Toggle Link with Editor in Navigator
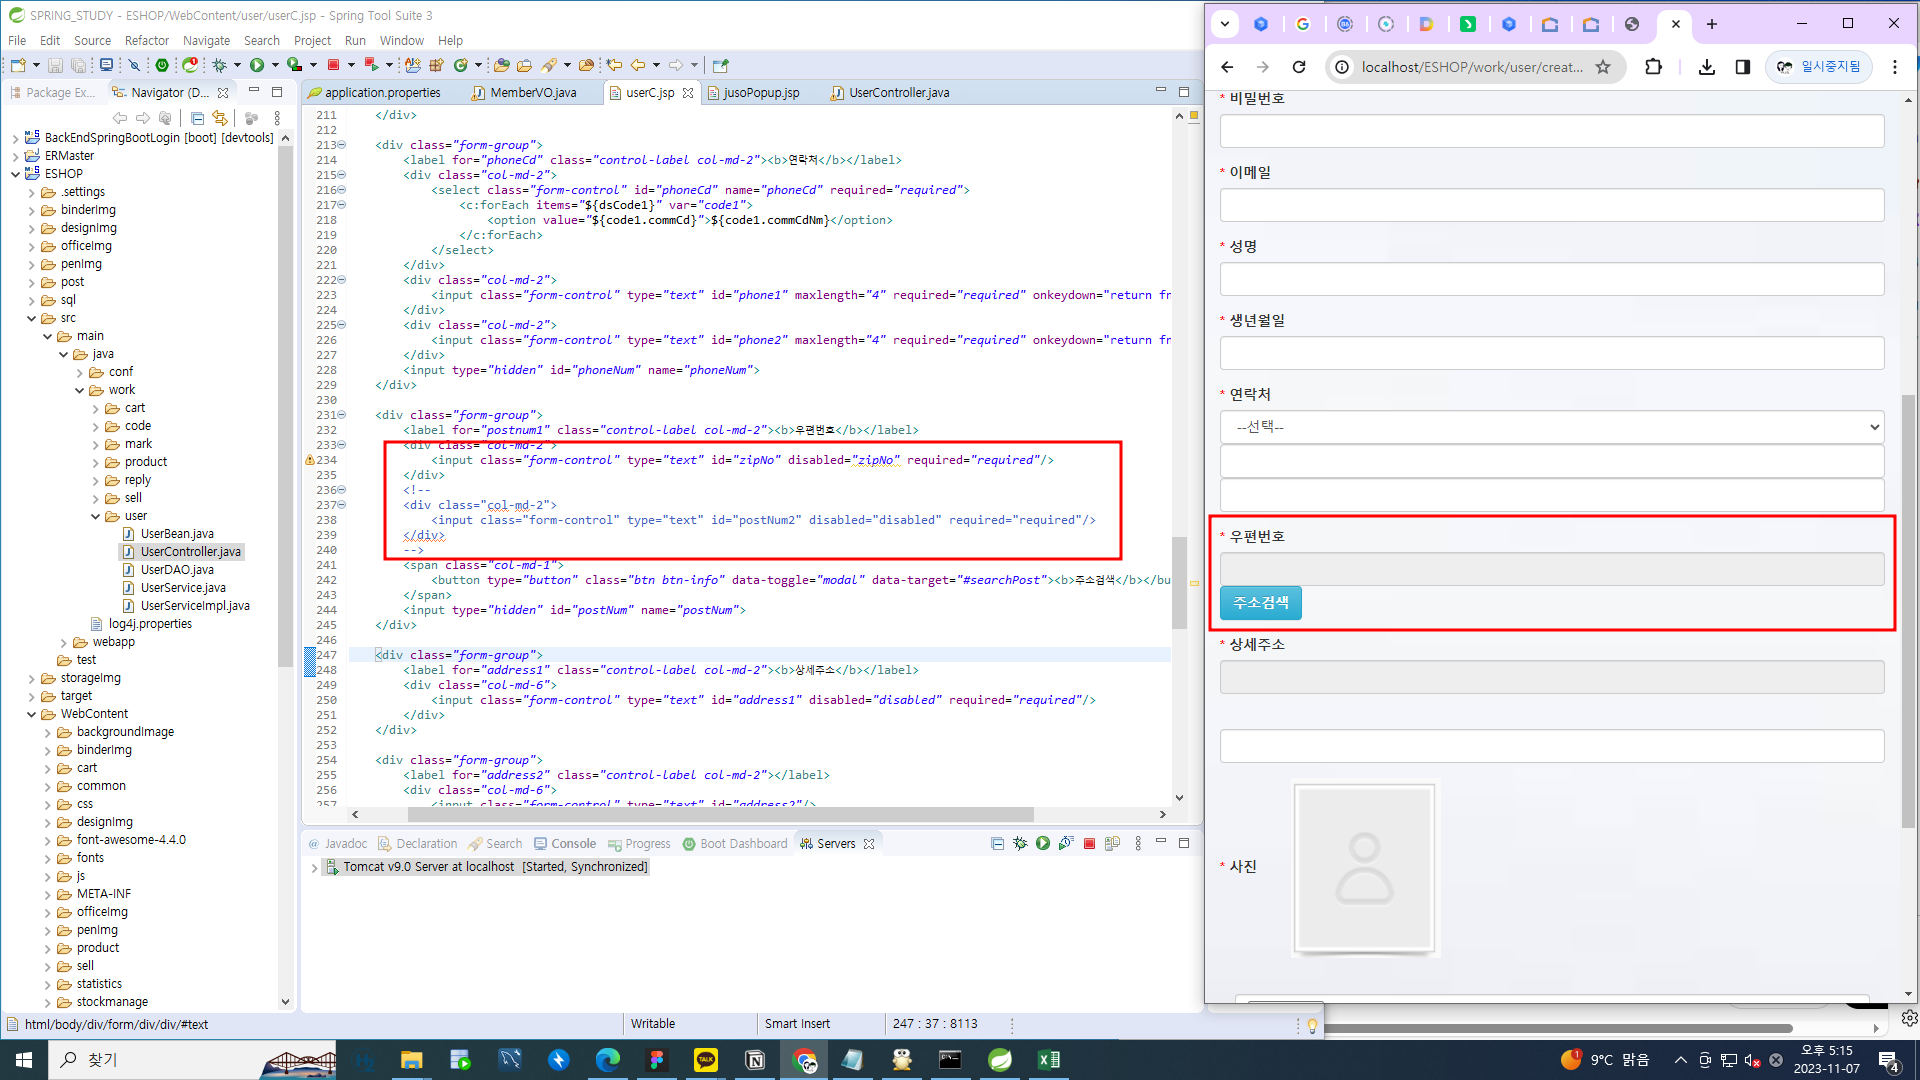Image resolution: width=1920 pixels, height=1080 pixels. (x=220, y=118)
